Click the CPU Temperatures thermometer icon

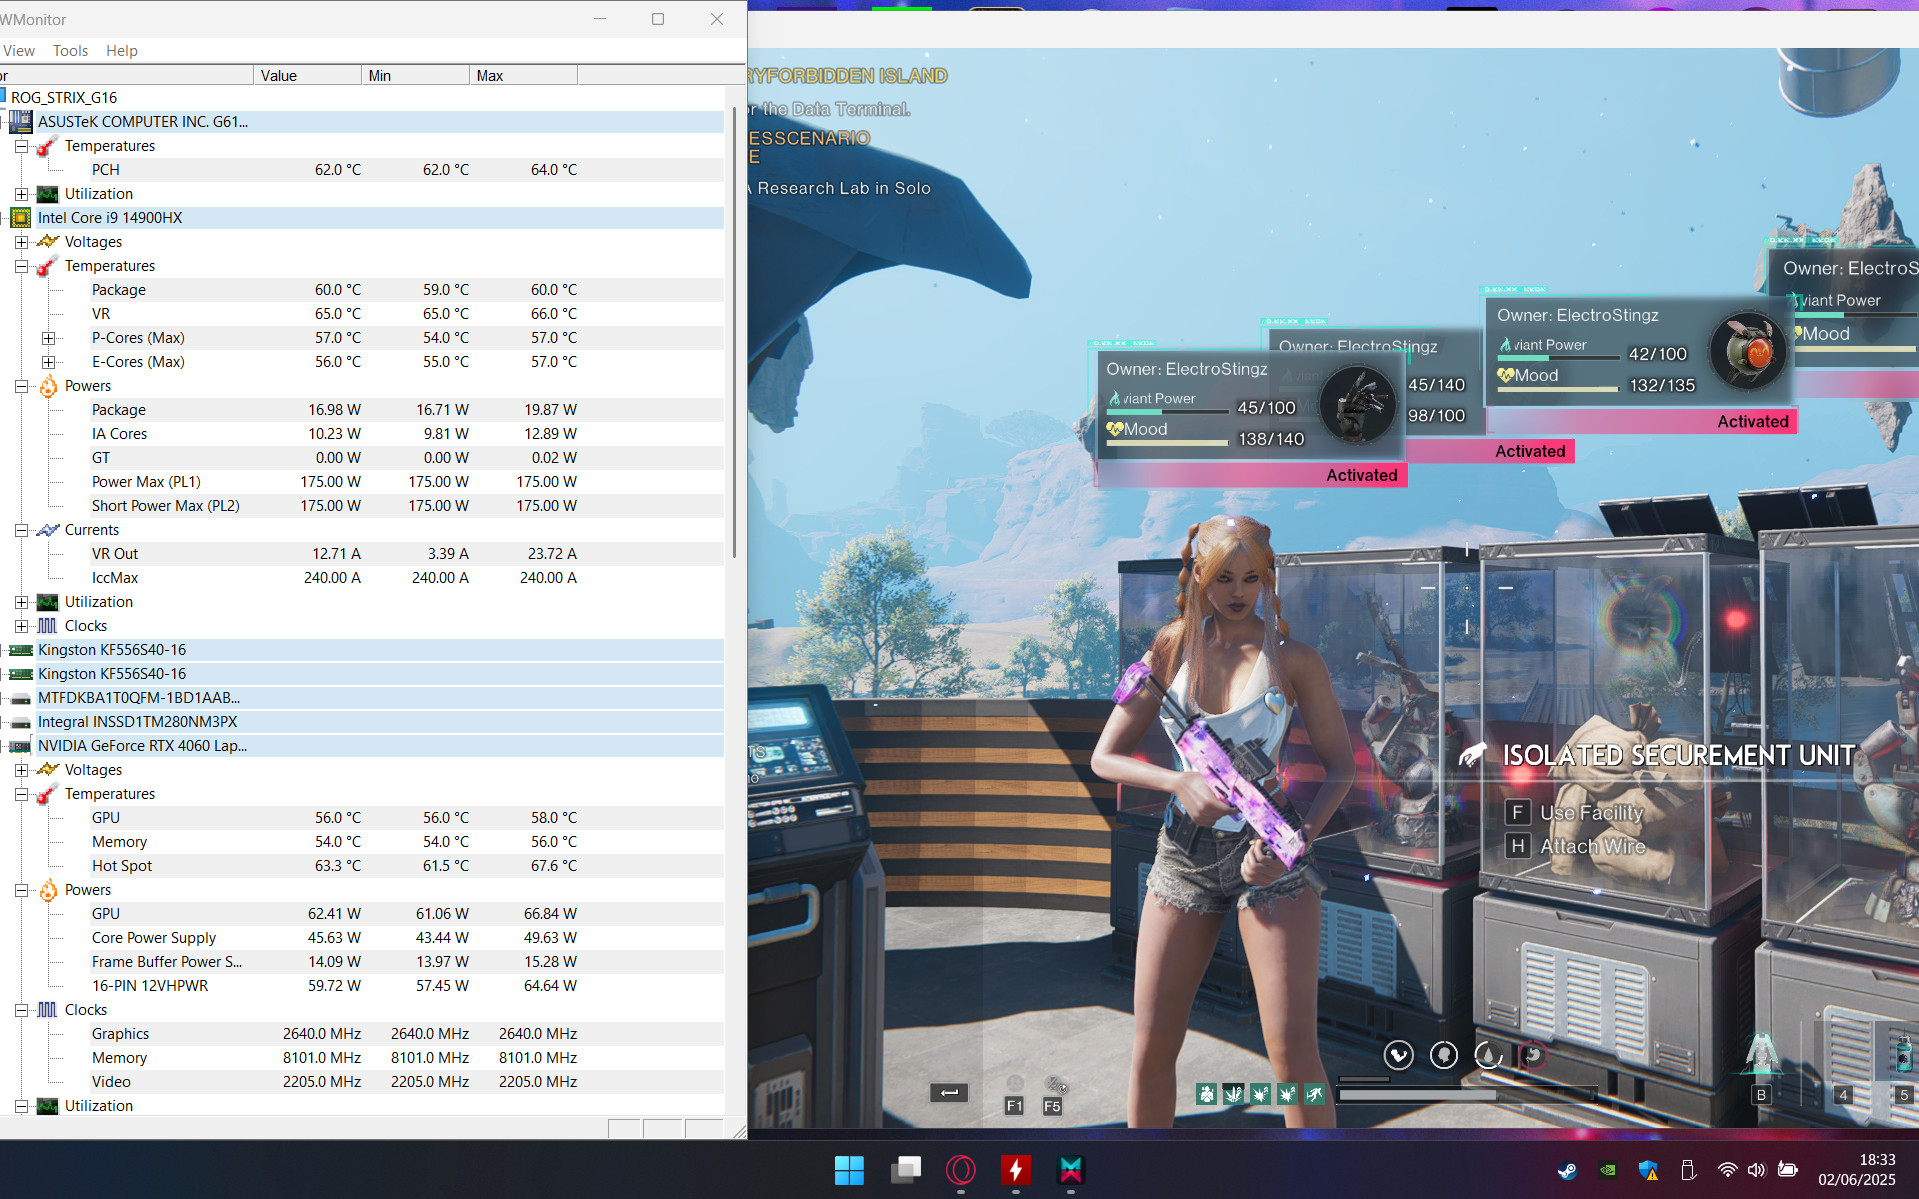[47, 266]
